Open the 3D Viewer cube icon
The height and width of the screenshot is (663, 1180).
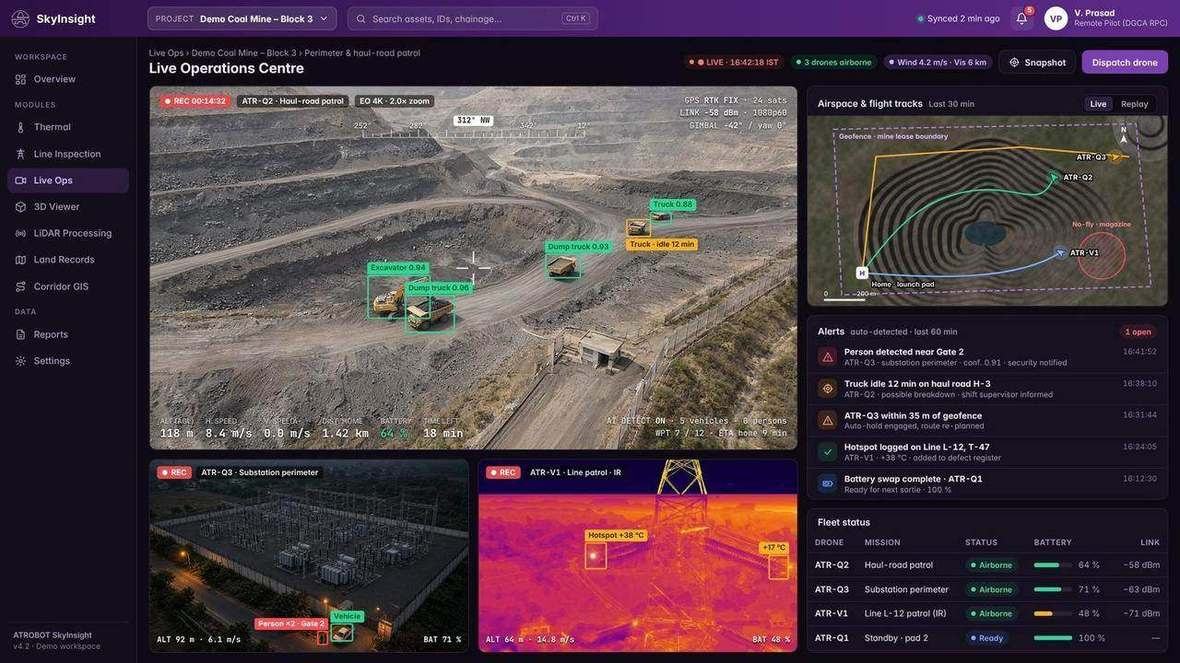point(21,207)
